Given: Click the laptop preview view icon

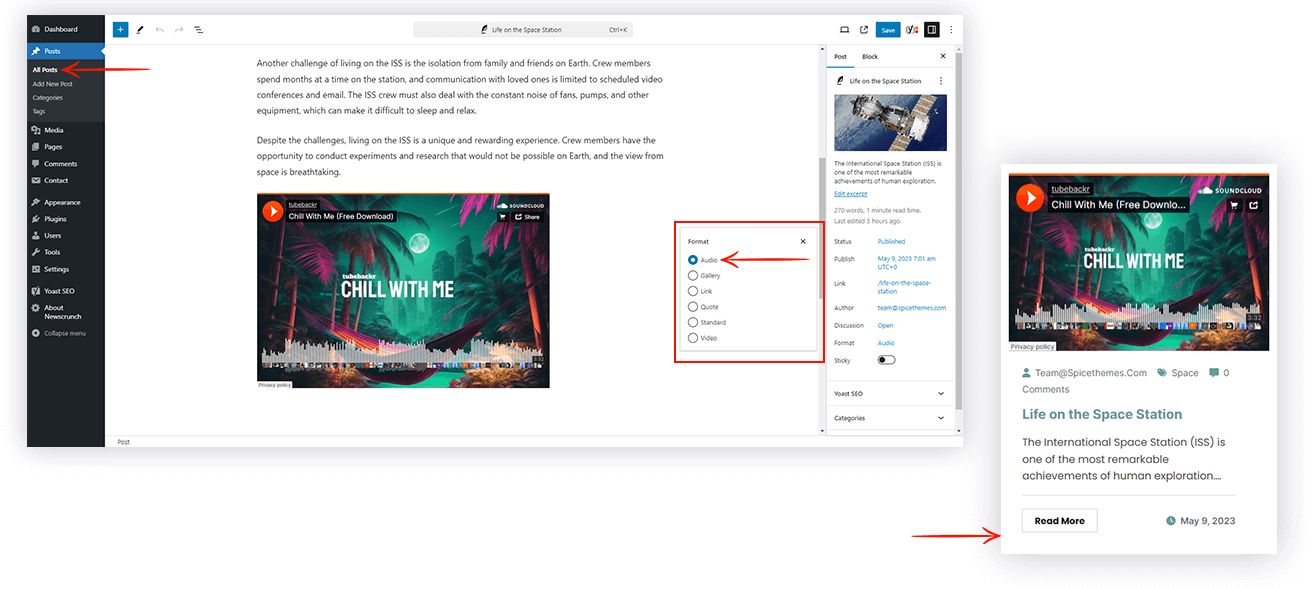Looking at the screenshot, I should click(844, 30).
